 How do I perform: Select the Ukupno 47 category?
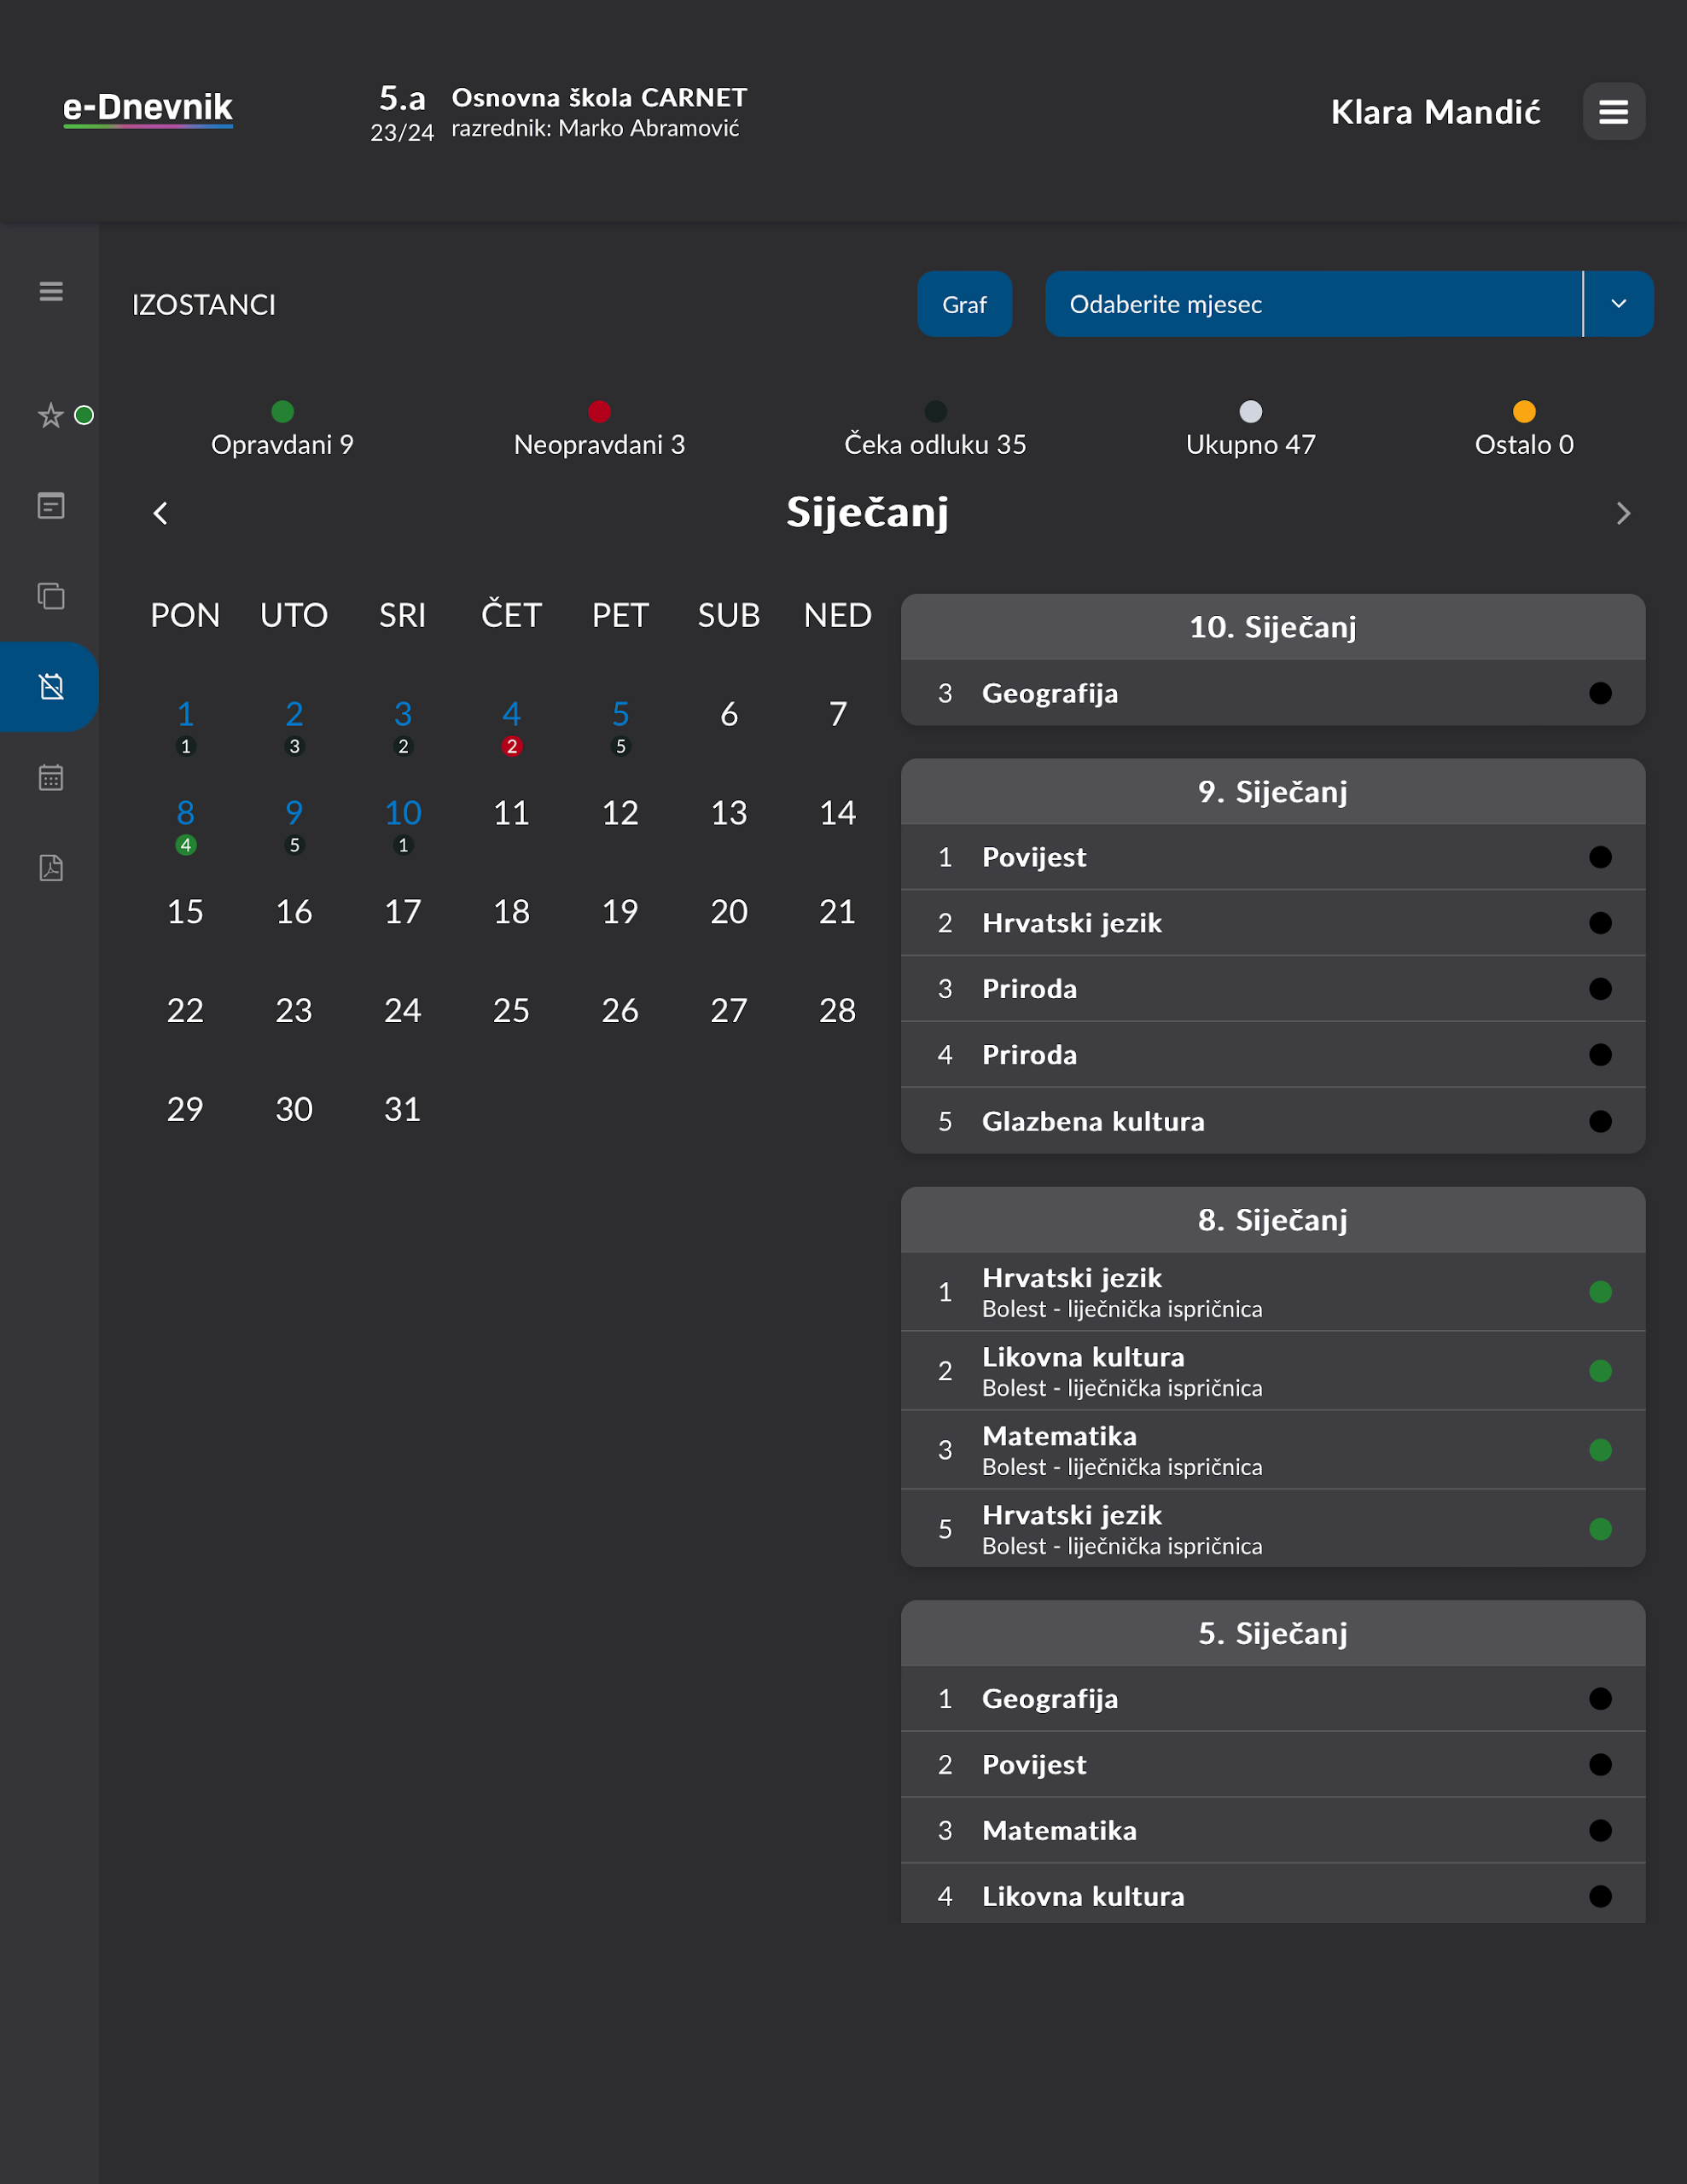click(1250, 411)
